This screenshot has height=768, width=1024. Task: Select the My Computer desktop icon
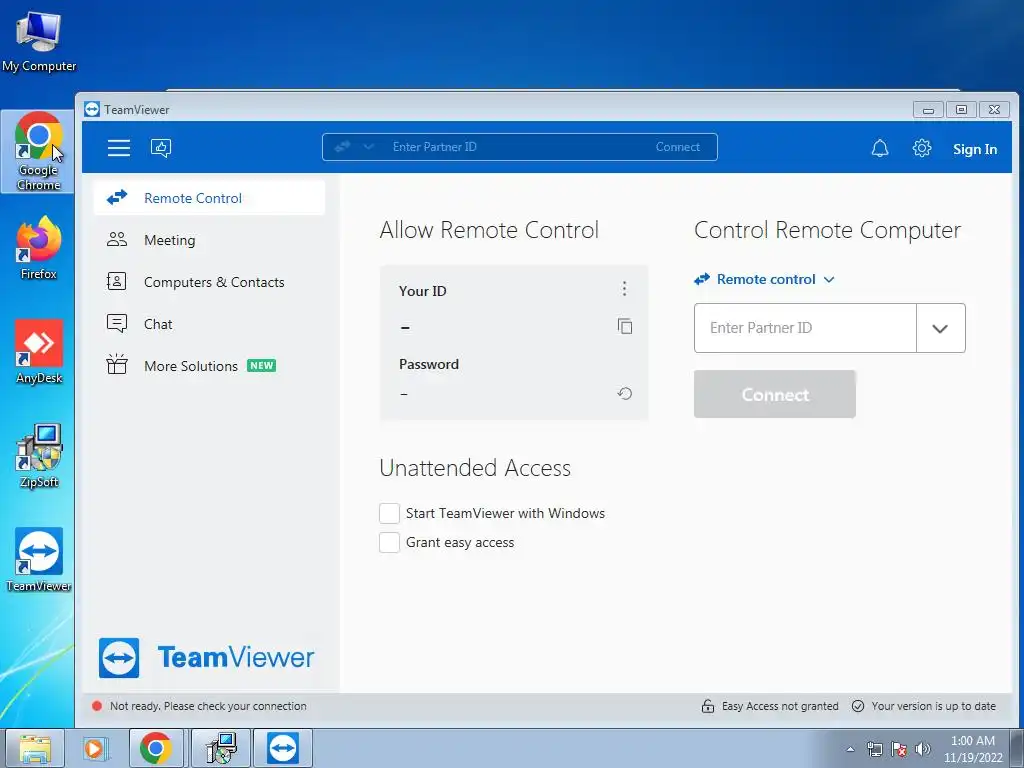(39, 40)
